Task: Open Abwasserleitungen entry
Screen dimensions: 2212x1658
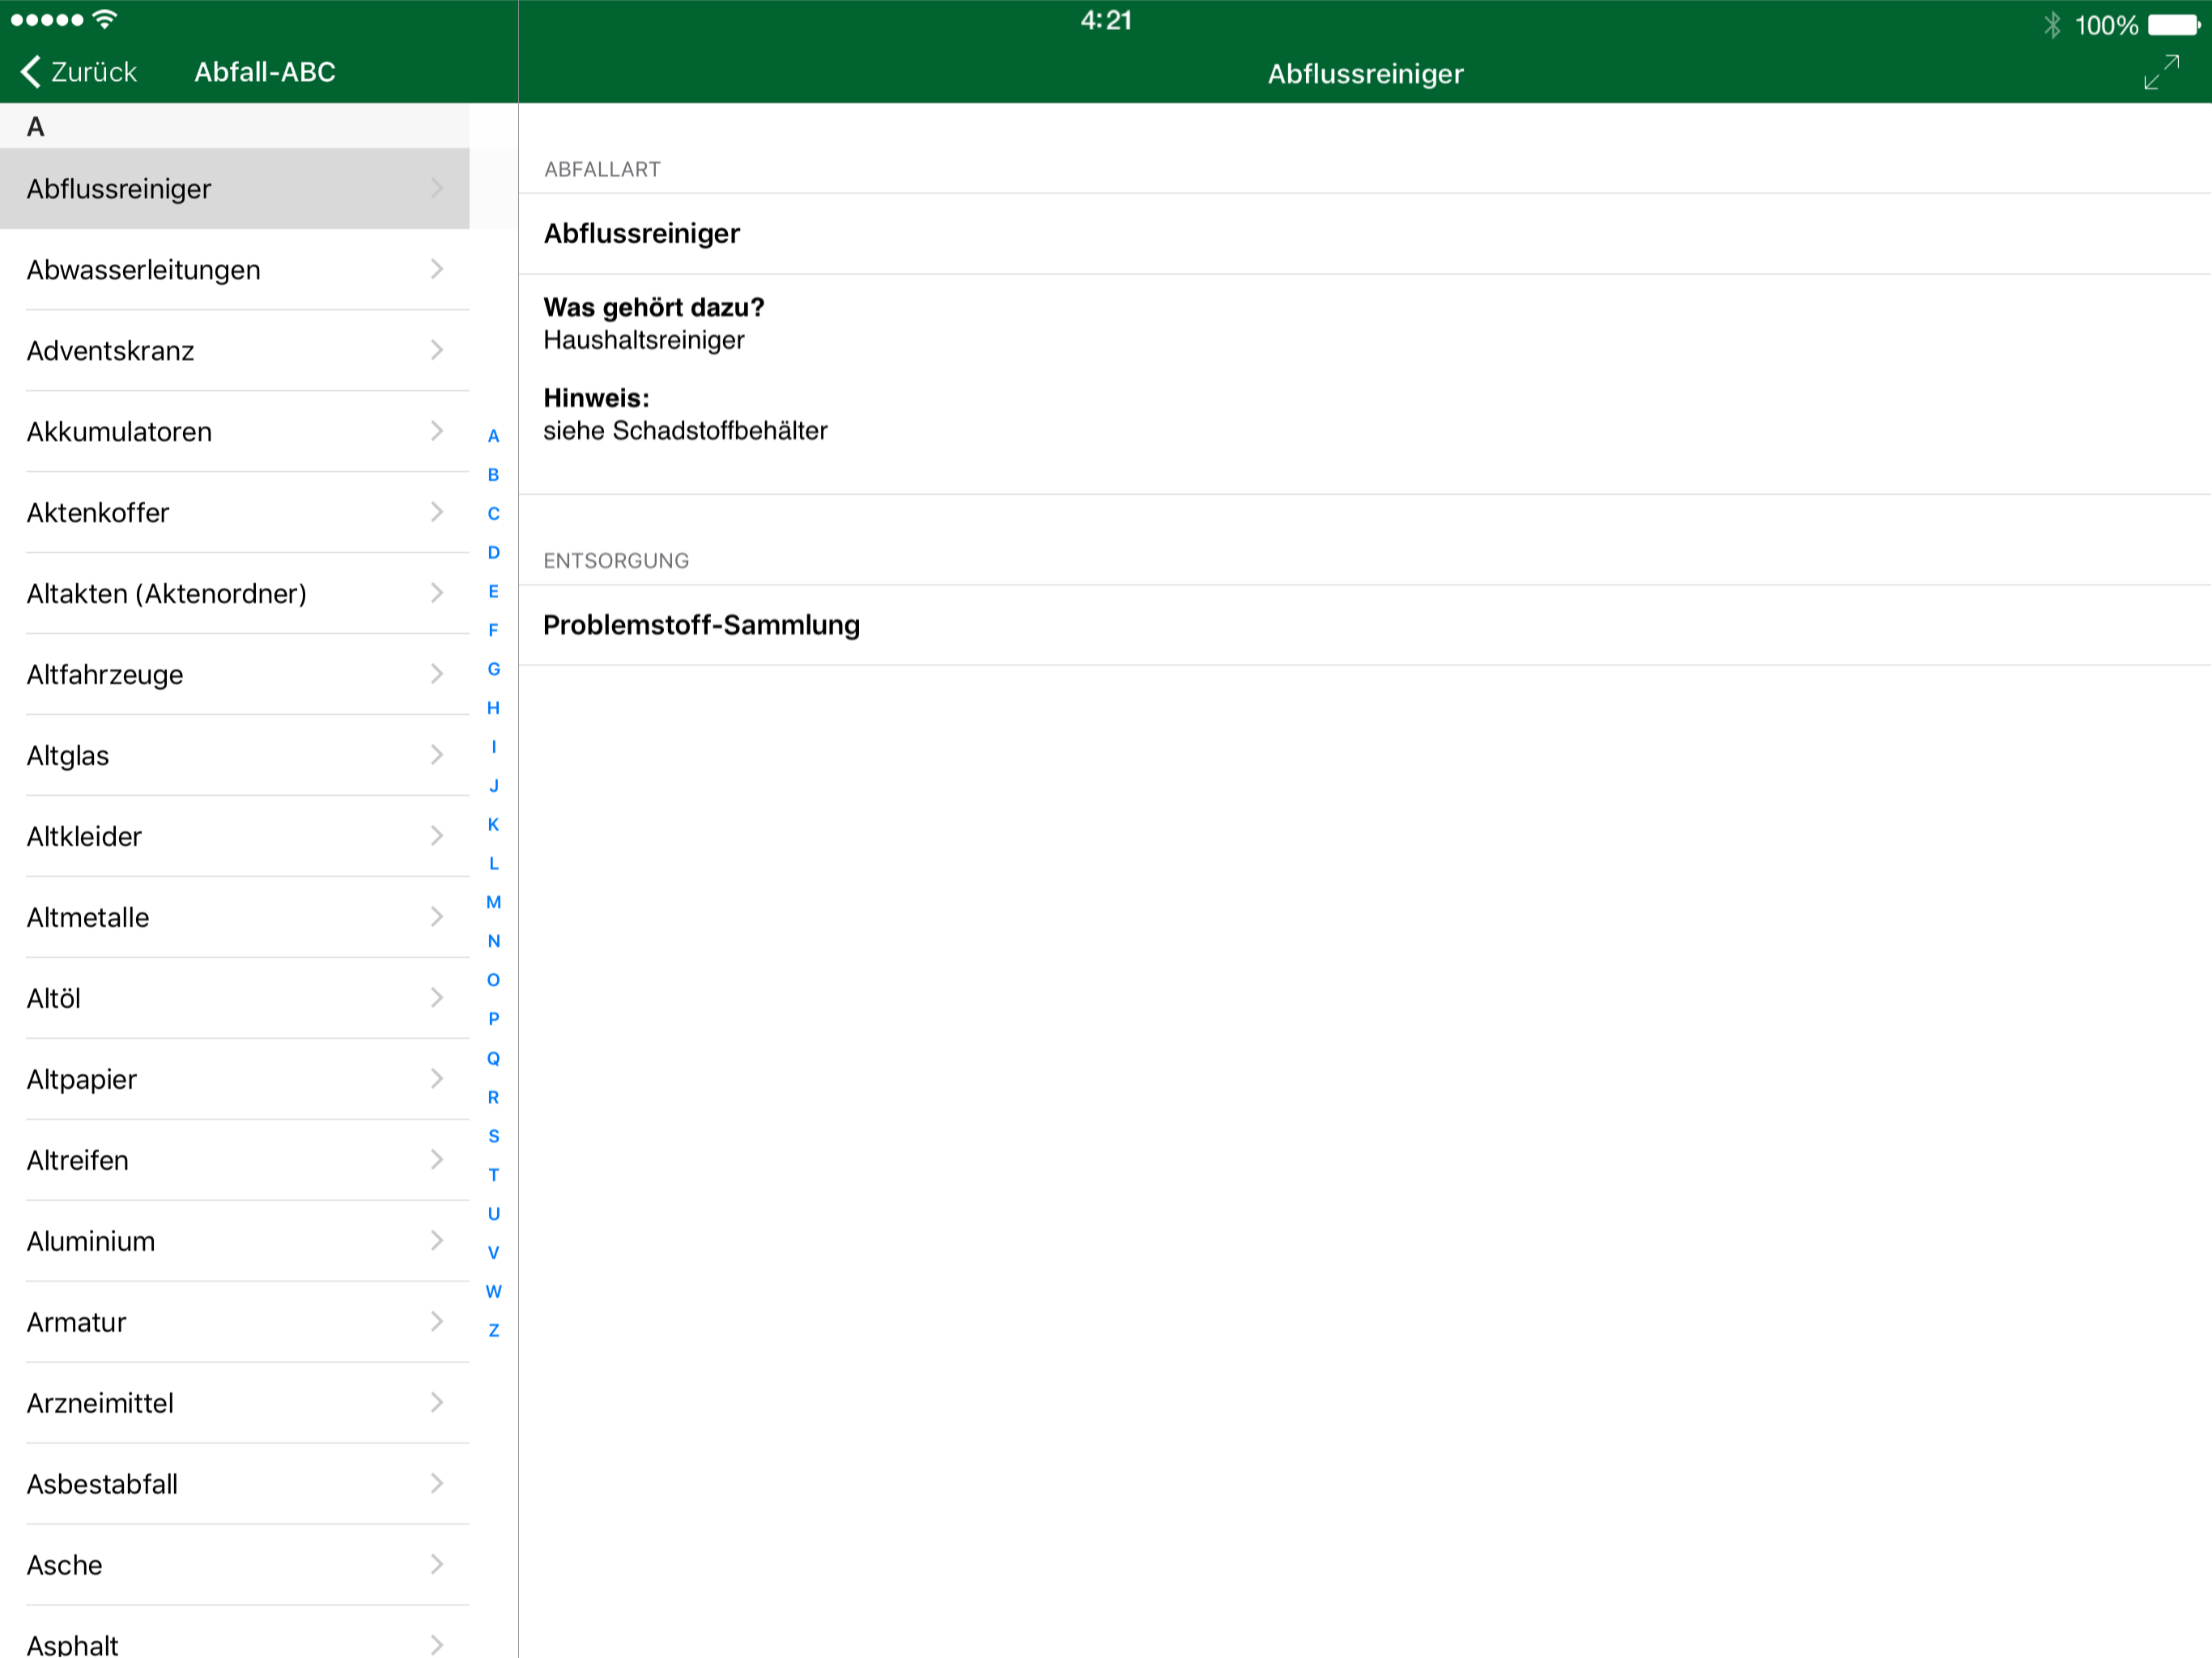Action: (234, 270)
